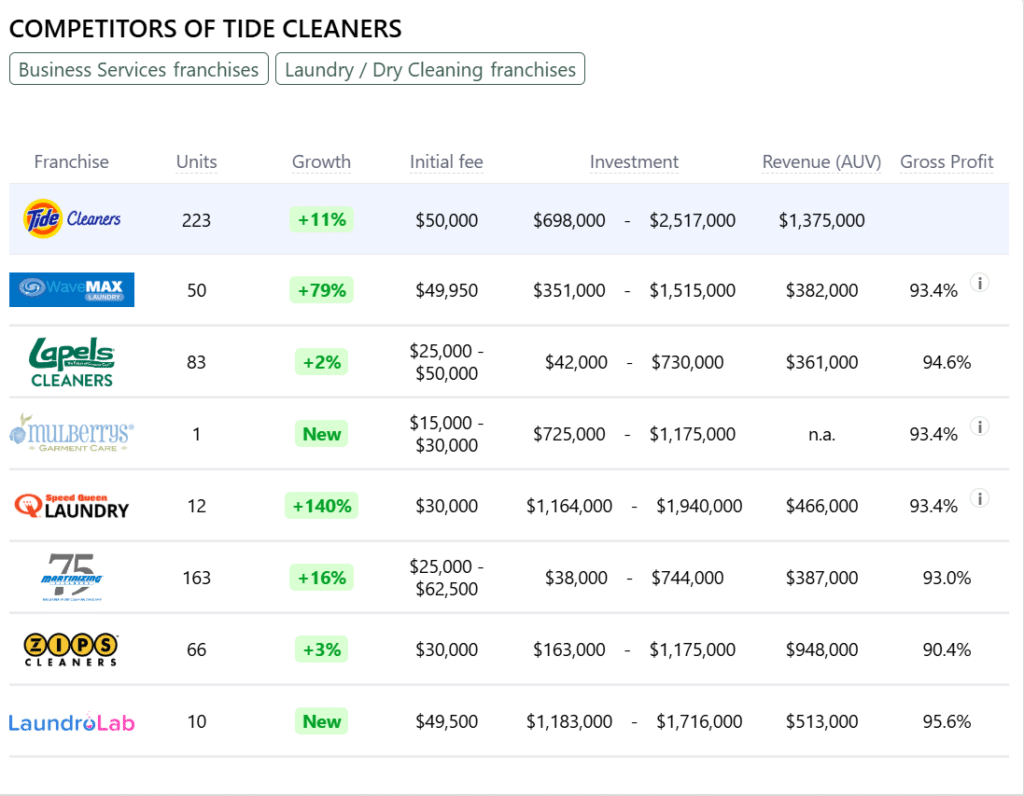Open the Martinizing 75 logo
This screenshot has height=796, width=1024.
point(72,577)
